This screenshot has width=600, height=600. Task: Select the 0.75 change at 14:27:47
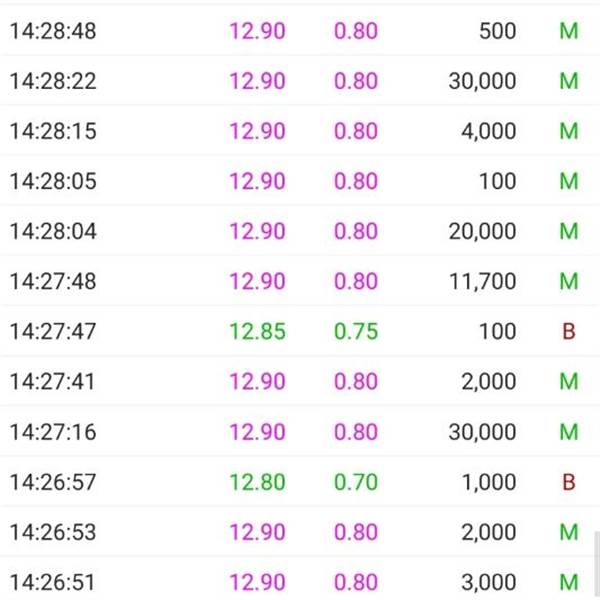click(356, 331)
